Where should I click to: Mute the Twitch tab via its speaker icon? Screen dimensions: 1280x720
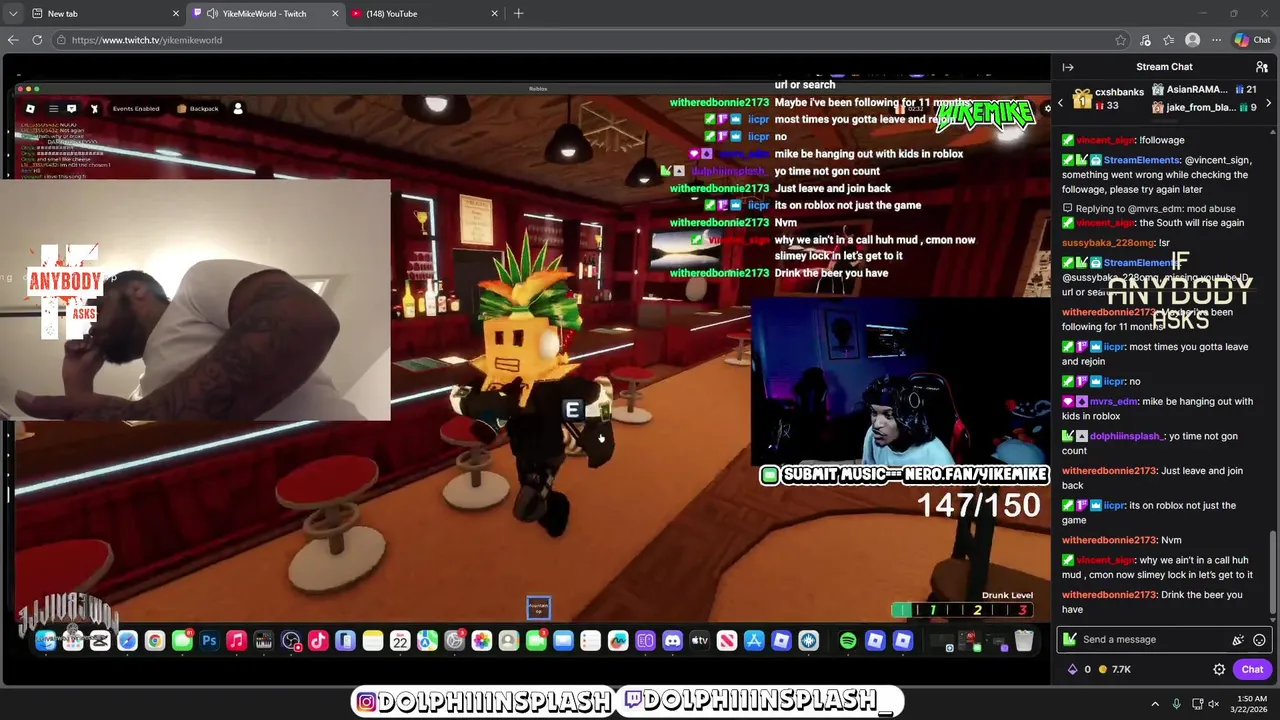212,14
